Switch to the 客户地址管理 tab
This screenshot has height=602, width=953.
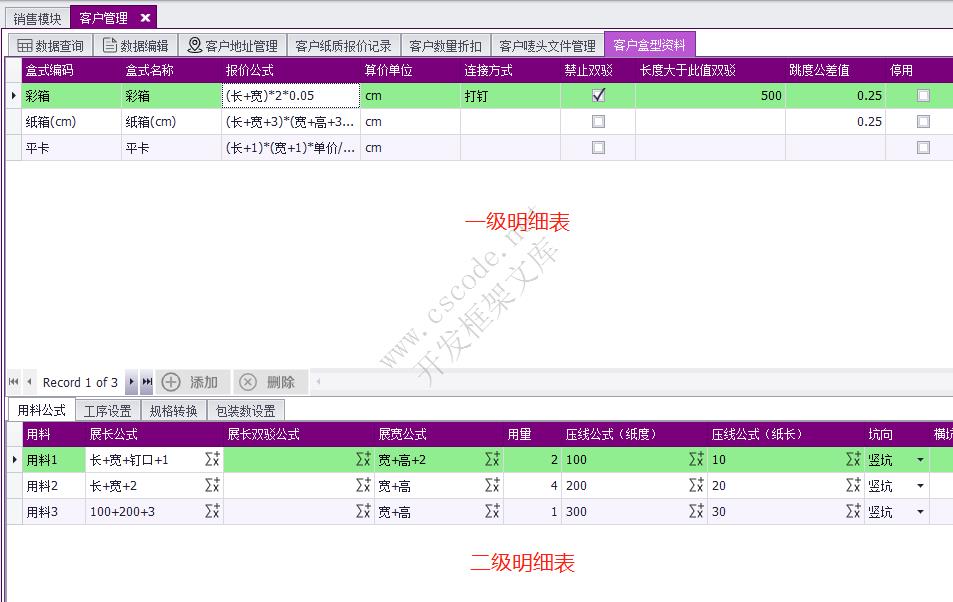coord(233,46)
